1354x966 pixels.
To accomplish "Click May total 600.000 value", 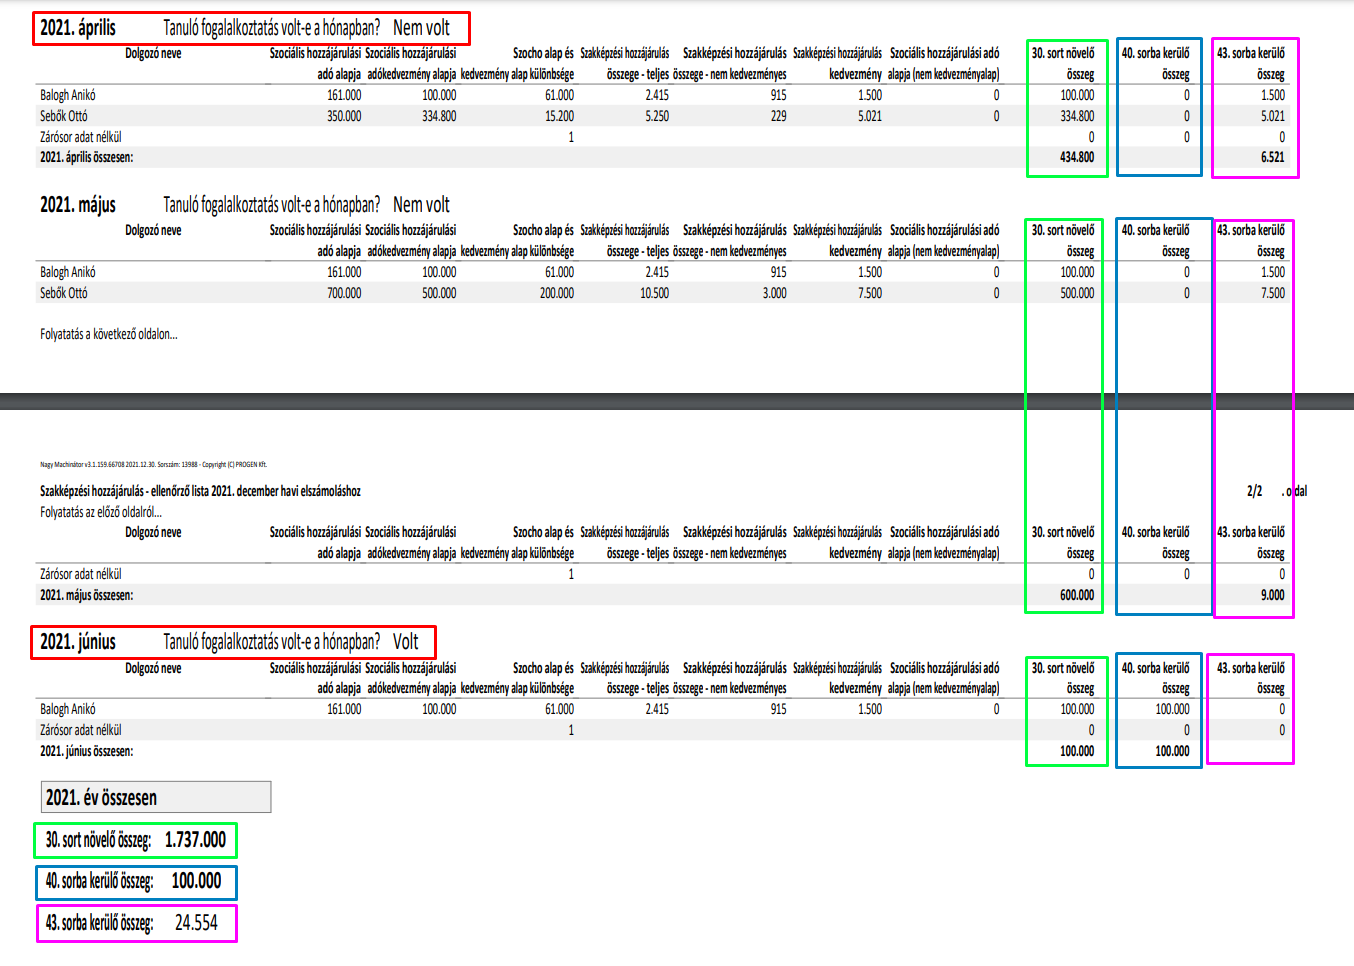I will tap(1077, 595).
